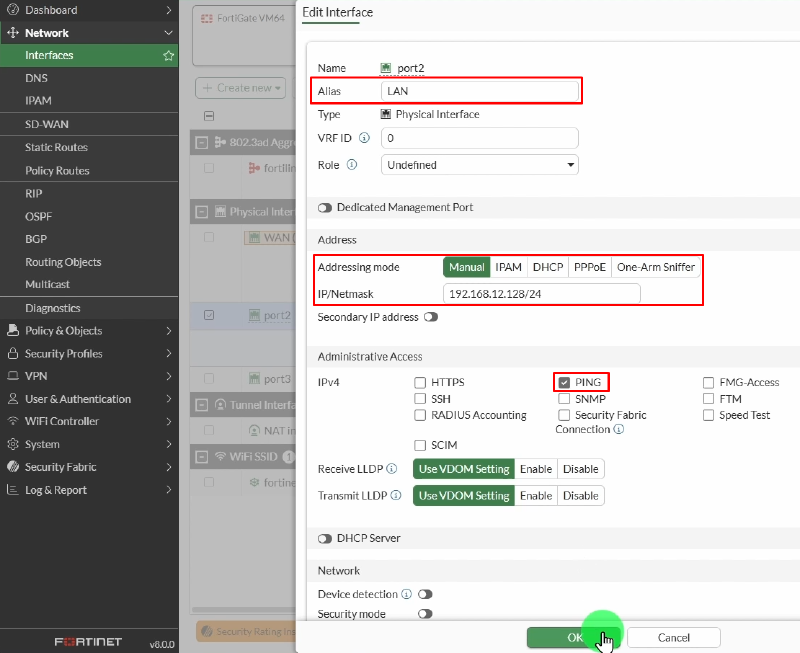
Task: Click the FortiGate VM64 device icon
Action: click(207, 18)
